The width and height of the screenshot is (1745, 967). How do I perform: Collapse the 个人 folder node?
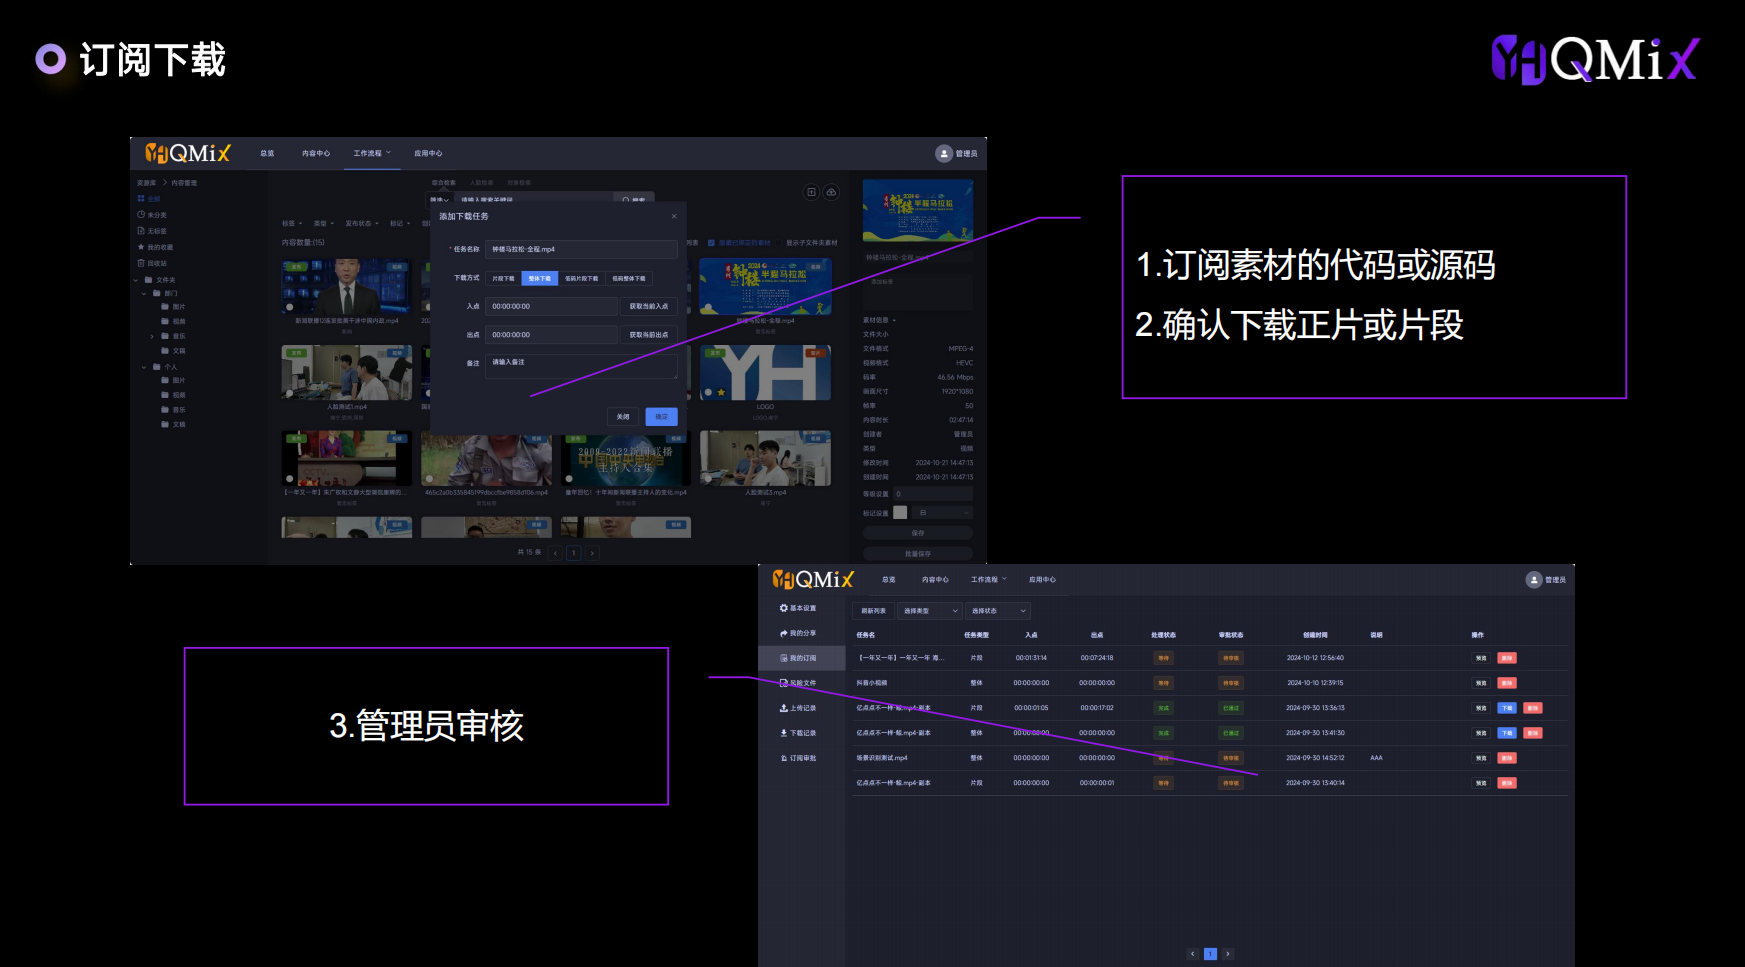point(144,367)
